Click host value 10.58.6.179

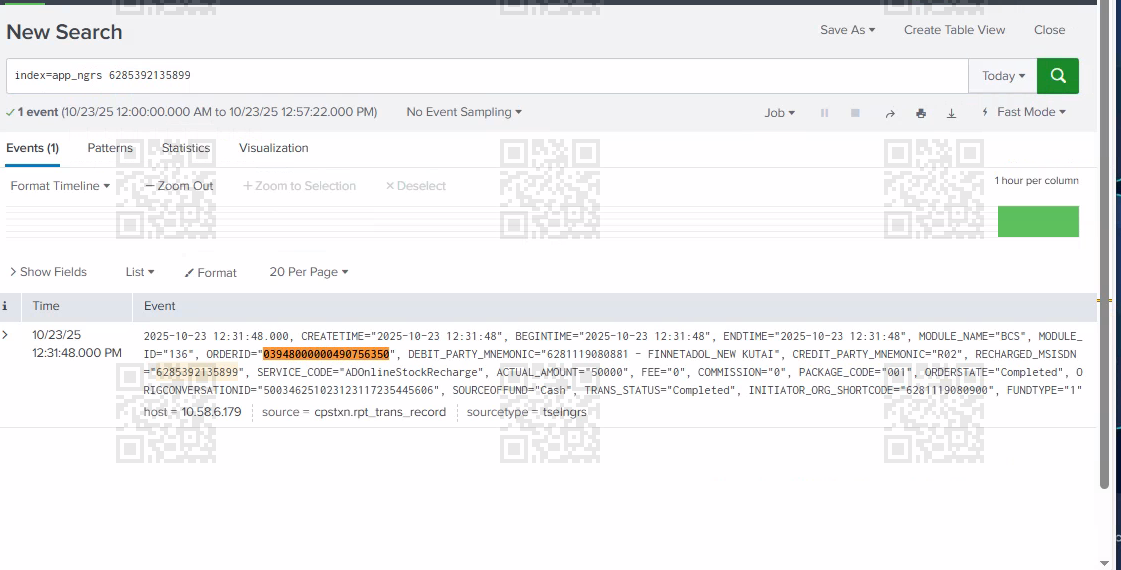point(211,412)
